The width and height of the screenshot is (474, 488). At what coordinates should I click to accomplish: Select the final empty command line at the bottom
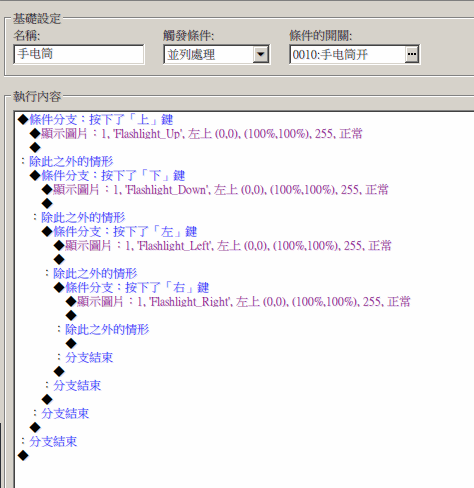(x=23, y=455)
